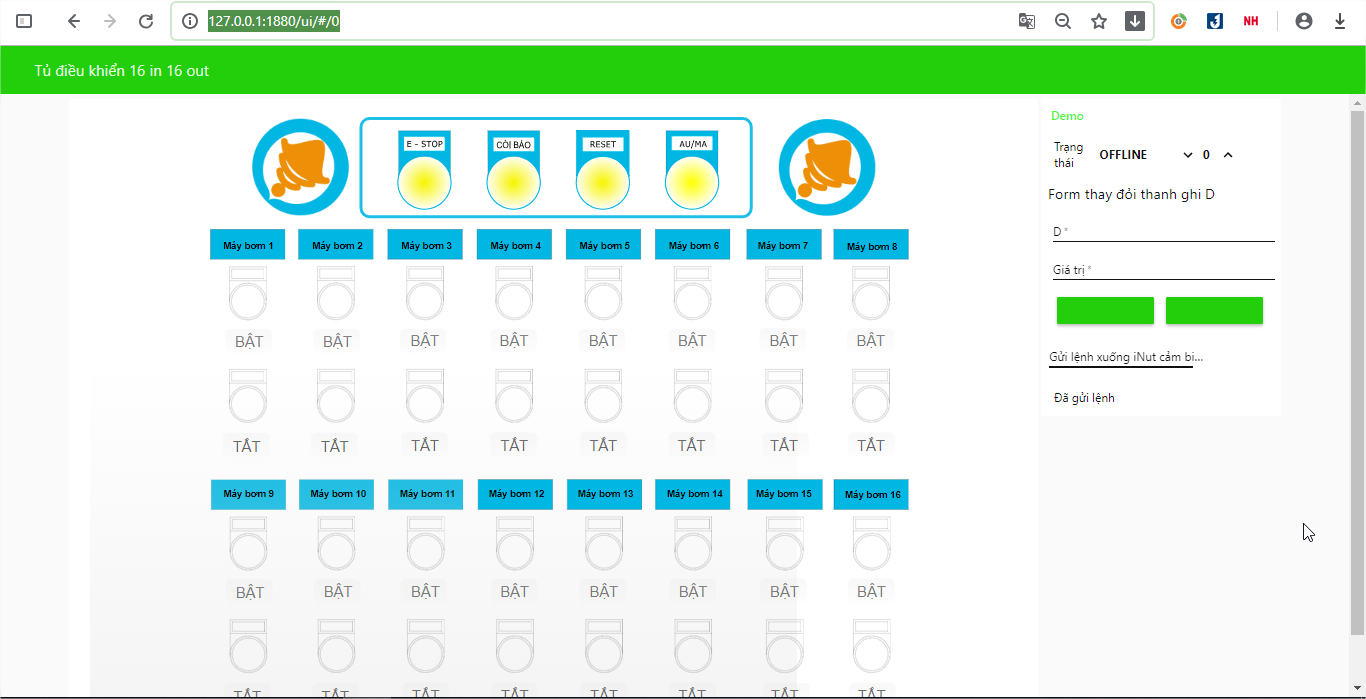Reload the page with refresh icon
This screenshot has height=699, width=1366.
pyautogui.click(x=146, y=21)
